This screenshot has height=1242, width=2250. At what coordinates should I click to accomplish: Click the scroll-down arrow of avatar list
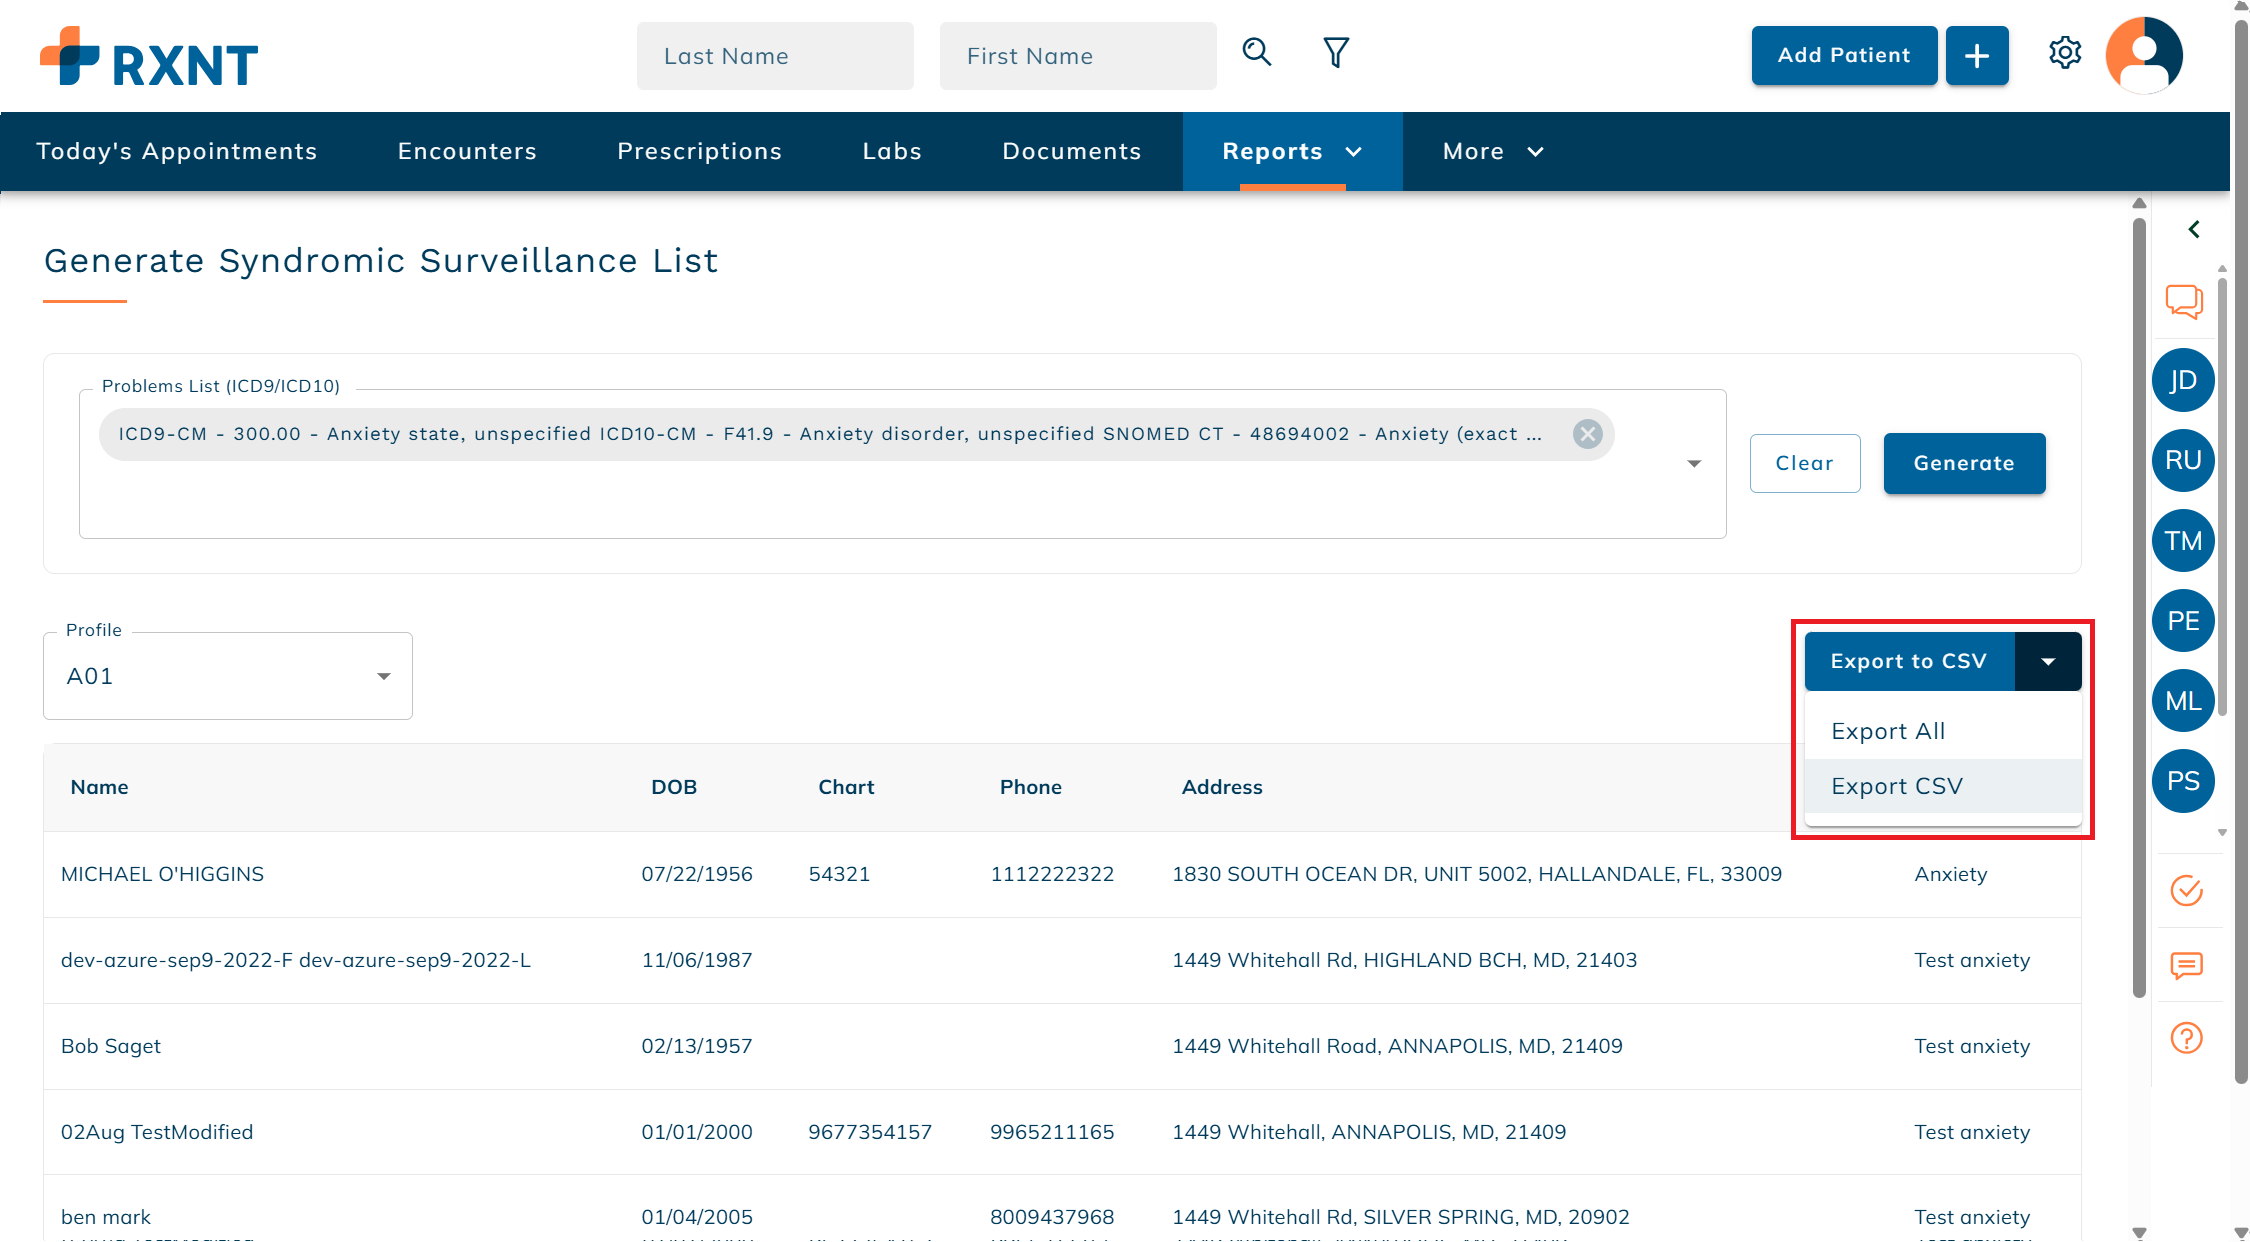[x=2222, y=832]
